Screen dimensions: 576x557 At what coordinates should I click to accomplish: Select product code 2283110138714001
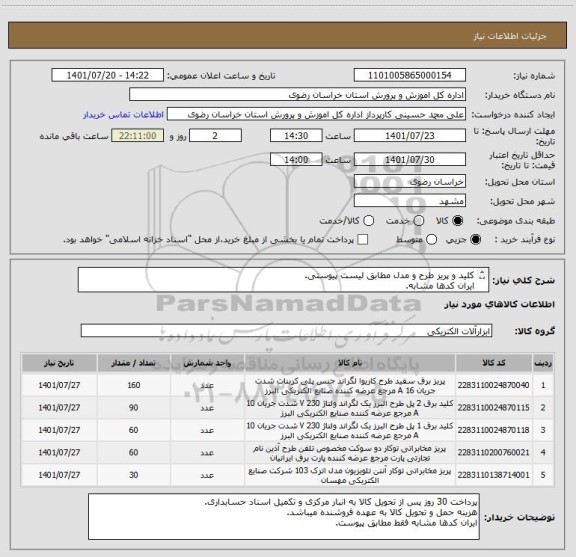click(493, 475)
